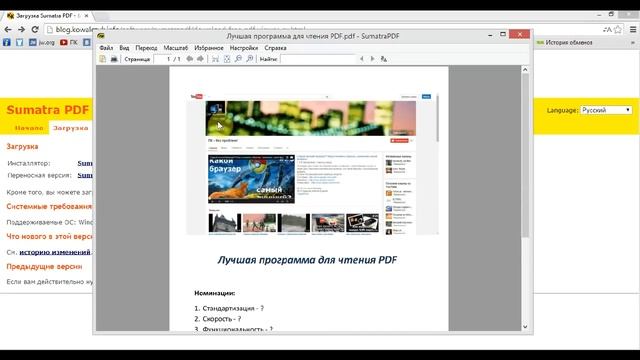Open the YouTube ПК bookmark
The width and height of the screenshot is (640, 360).
[69, 42]
